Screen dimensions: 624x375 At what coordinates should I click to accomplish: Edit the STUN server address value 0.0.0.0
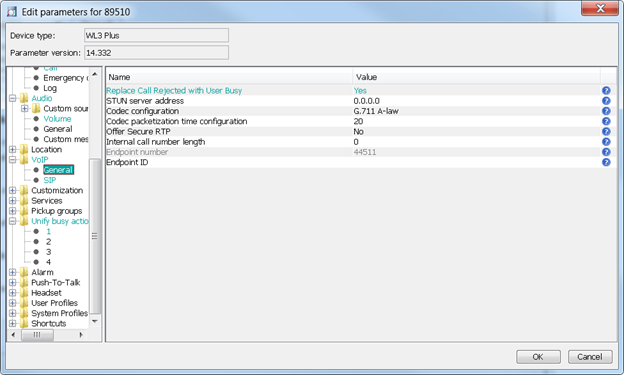point(476,101)
